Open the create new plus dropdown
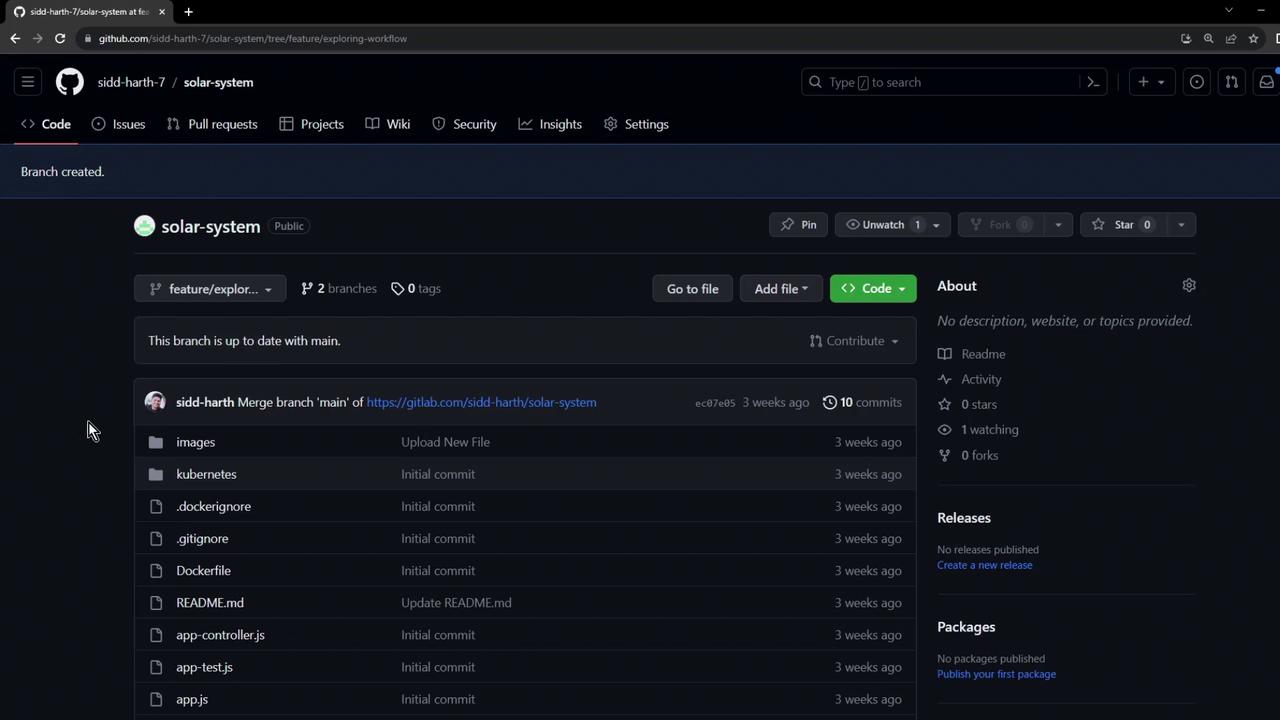1280x720 pixels. click(x=1151, y=82)
